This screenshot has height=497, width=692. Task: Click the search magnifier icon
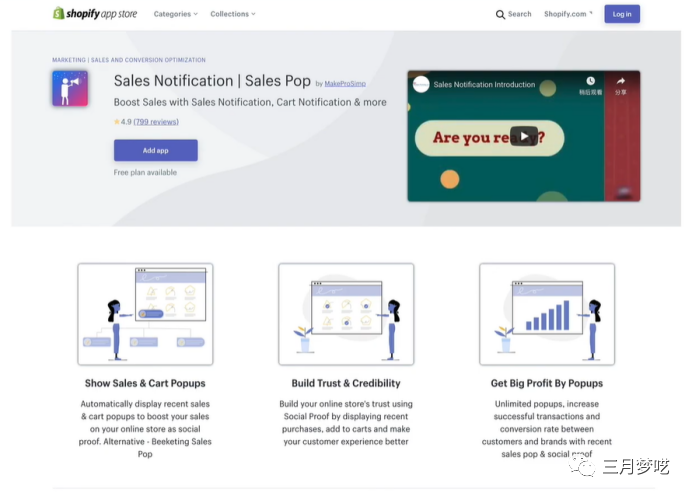(501, 14)
